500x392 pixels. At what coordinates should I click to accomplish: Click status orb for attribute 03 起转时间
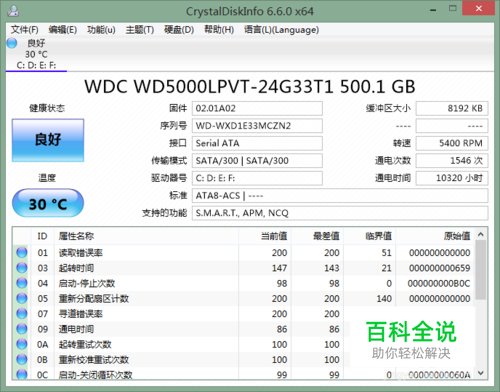click(22, 268)
